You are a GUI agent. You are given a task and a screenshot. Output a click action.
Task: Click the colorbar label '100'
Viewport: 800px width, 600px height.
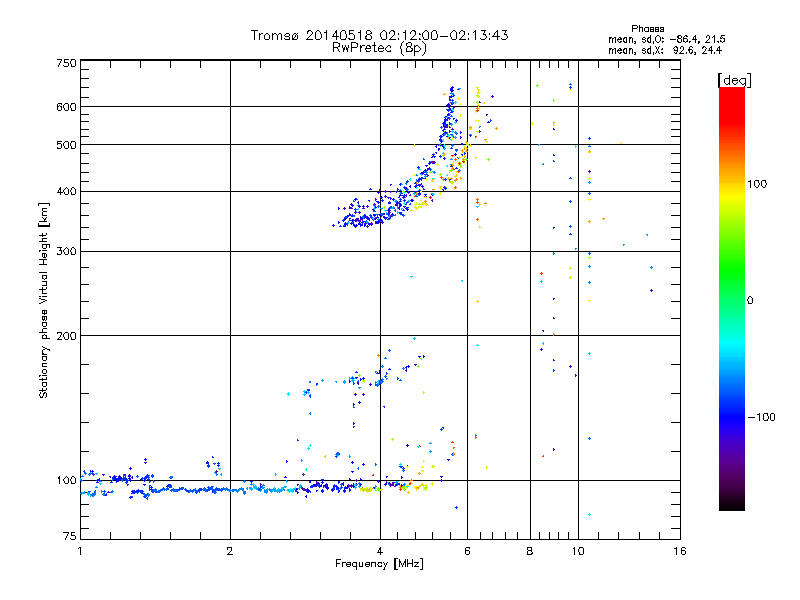coord(757,184)
